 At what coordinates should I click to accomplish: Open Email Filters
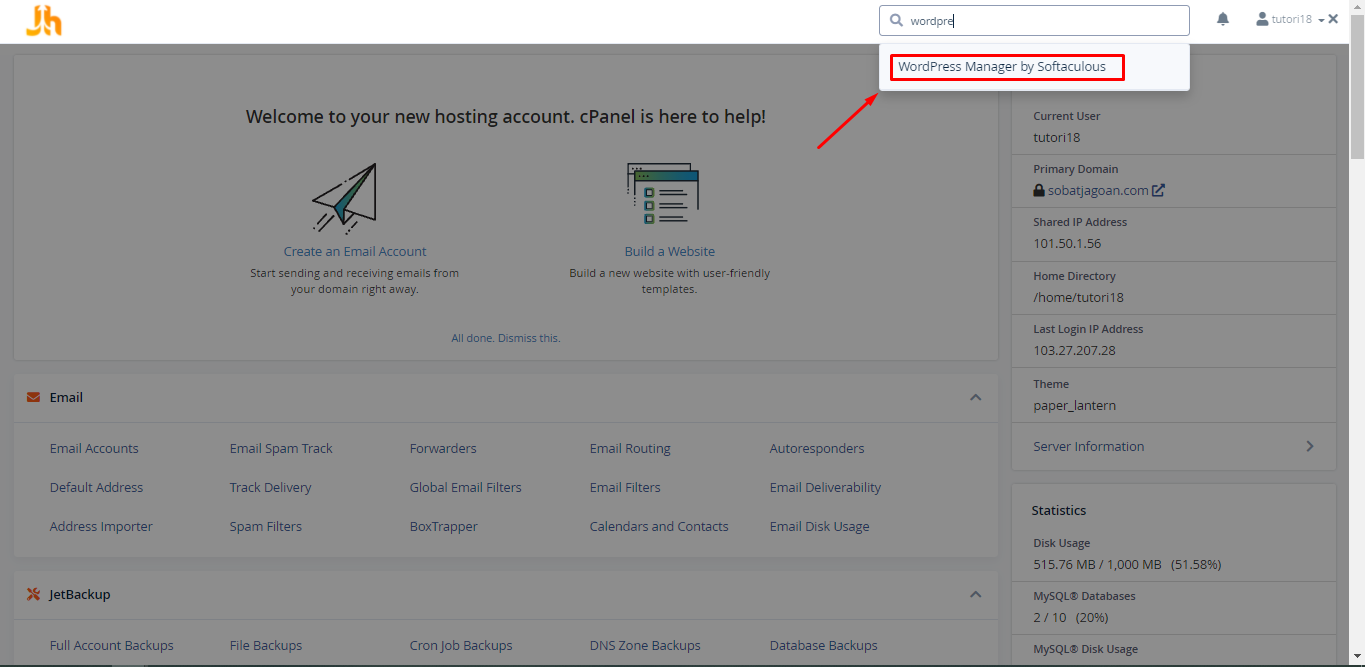[x=625, y=487]
